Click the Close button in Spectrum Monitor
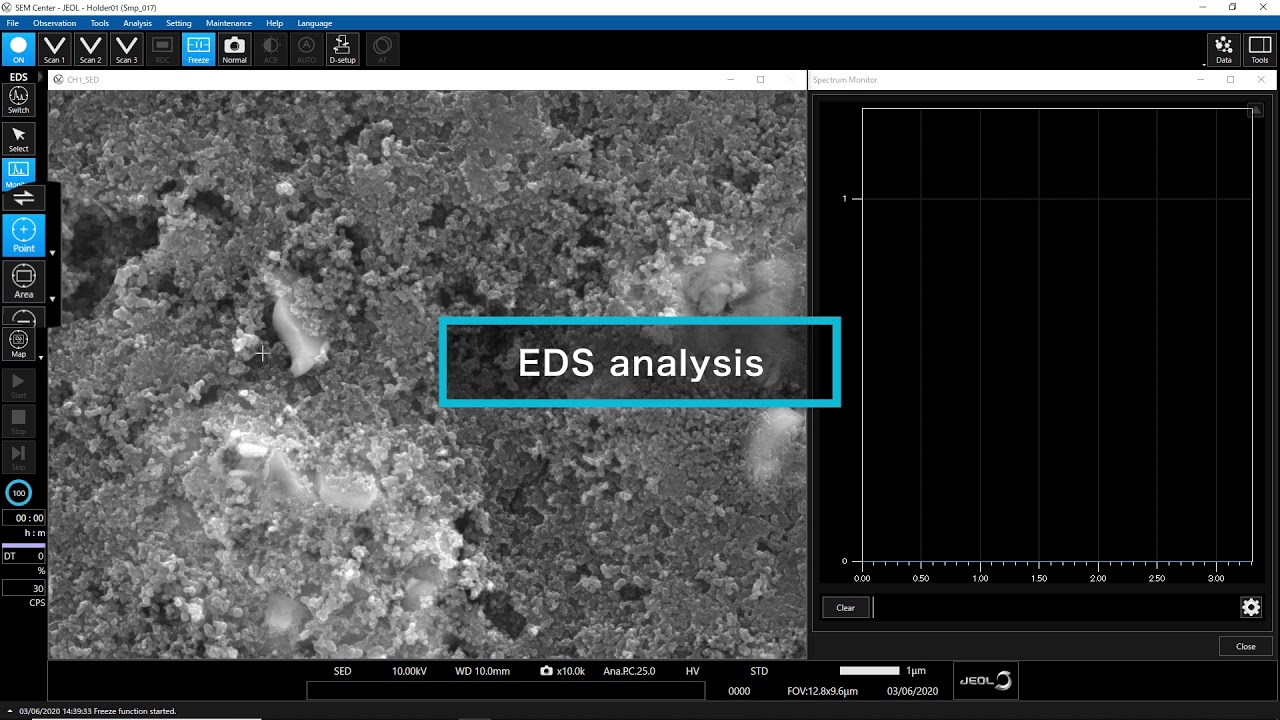1280x720 pixels. click(x=1245, y=646)
